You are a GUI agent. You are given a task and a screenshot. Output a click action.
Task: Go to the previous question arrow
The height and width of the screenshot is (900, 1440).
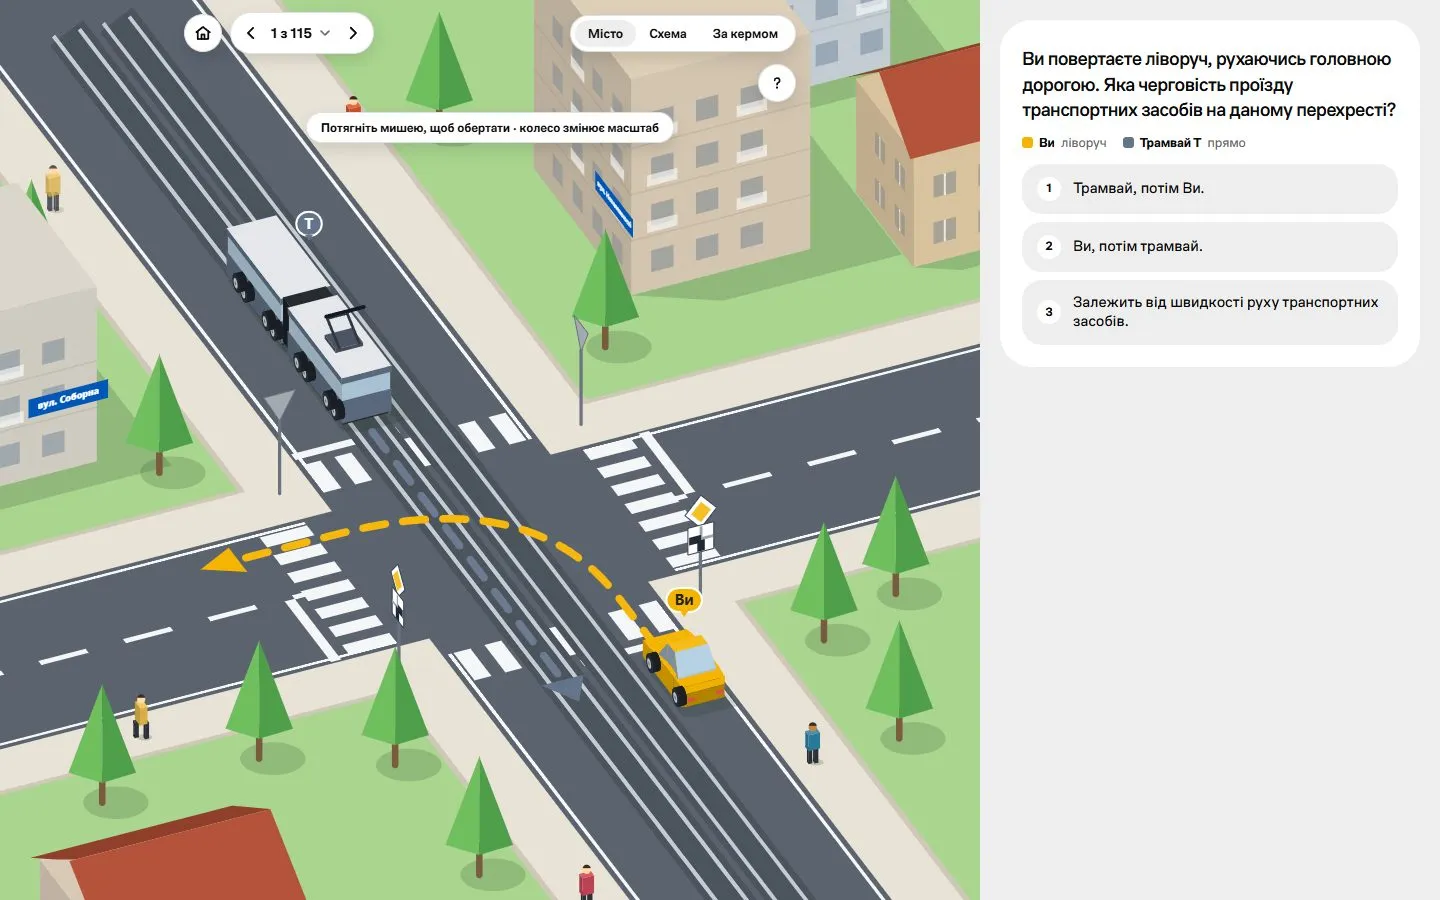point(251,33)
